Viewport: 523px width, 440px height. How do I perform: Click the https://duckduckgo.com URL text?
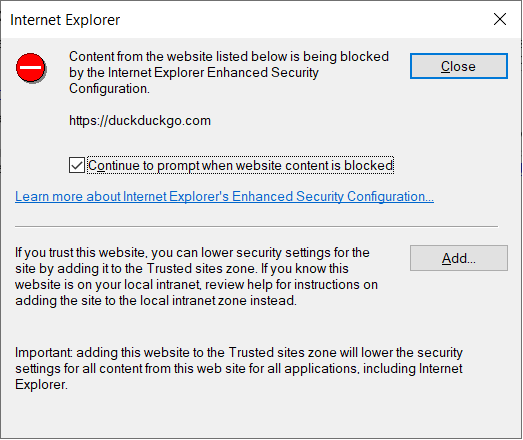140,120
